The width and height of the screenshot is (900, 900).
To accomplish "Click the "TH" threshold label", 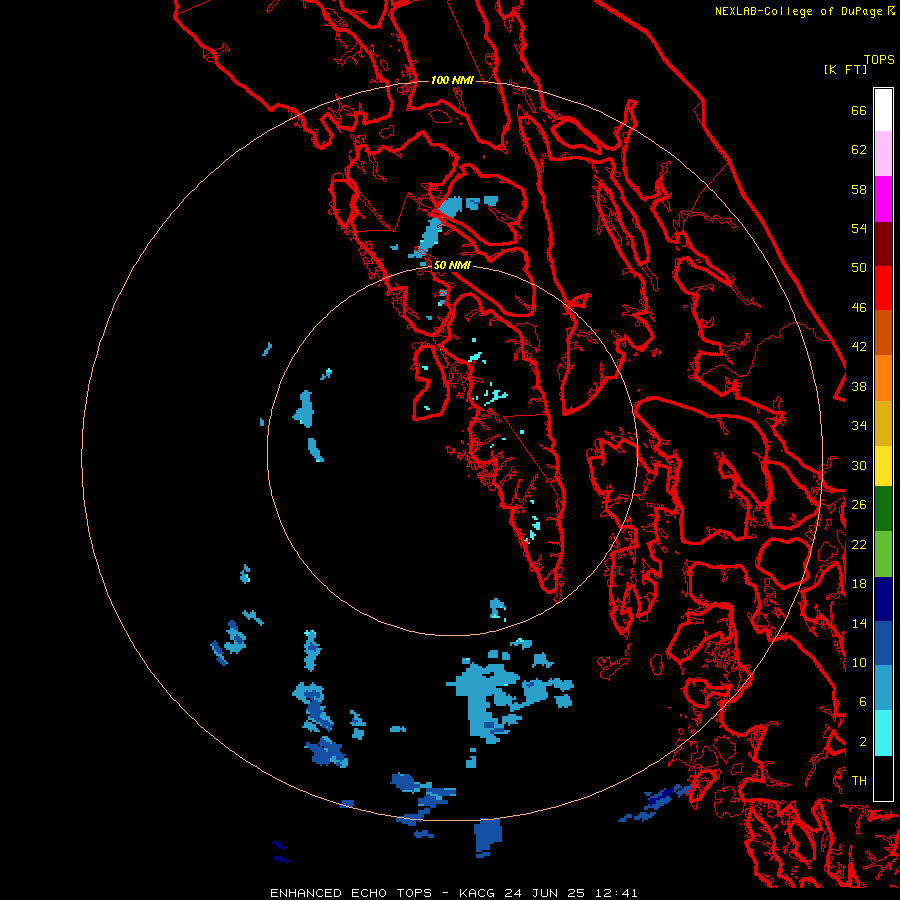I will click(859, 781).
